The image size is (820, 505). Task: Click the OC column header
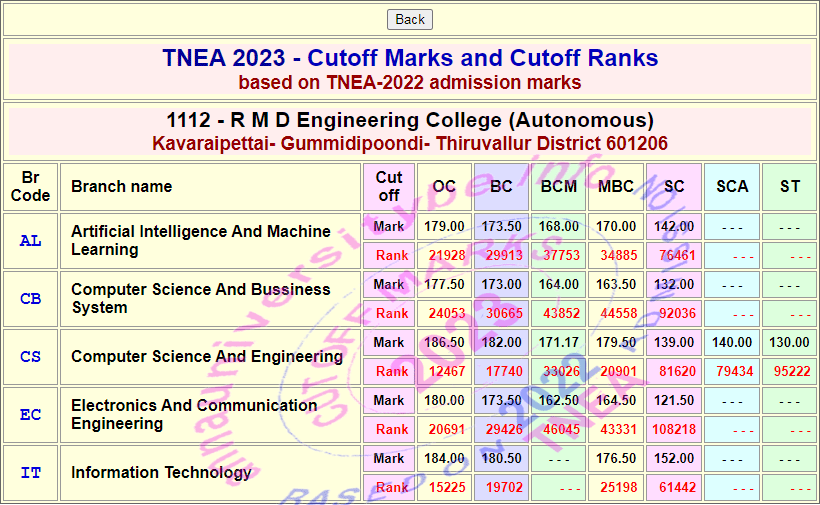click(444, 187)
